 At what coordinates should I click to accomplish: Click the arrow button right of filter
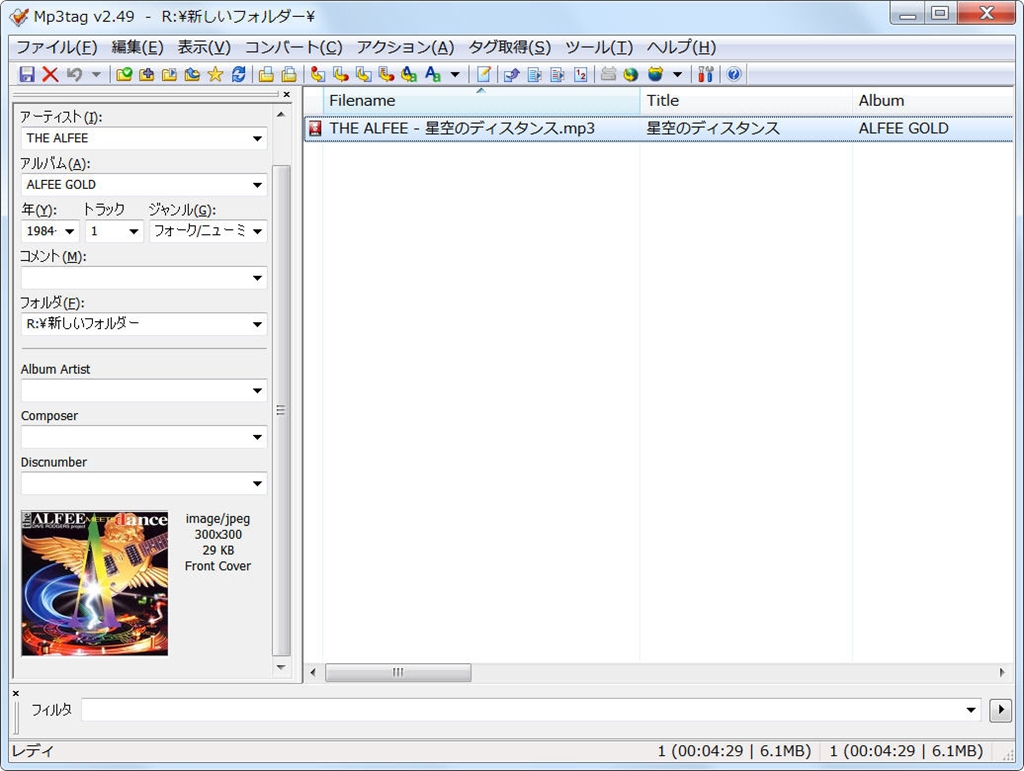999,710
